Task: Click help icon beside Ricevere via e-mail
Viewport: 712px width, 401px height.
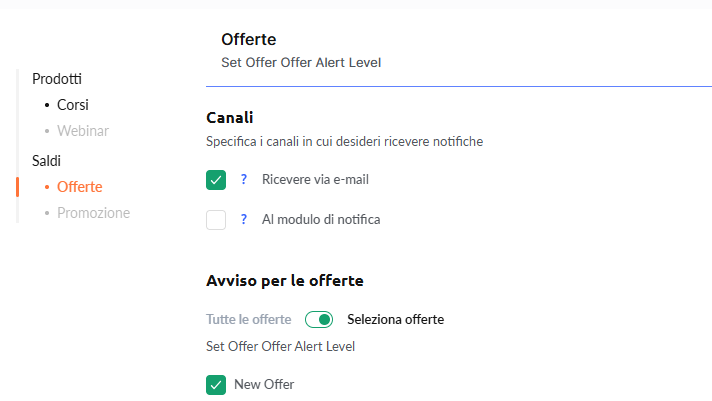Action: (243, 180)
